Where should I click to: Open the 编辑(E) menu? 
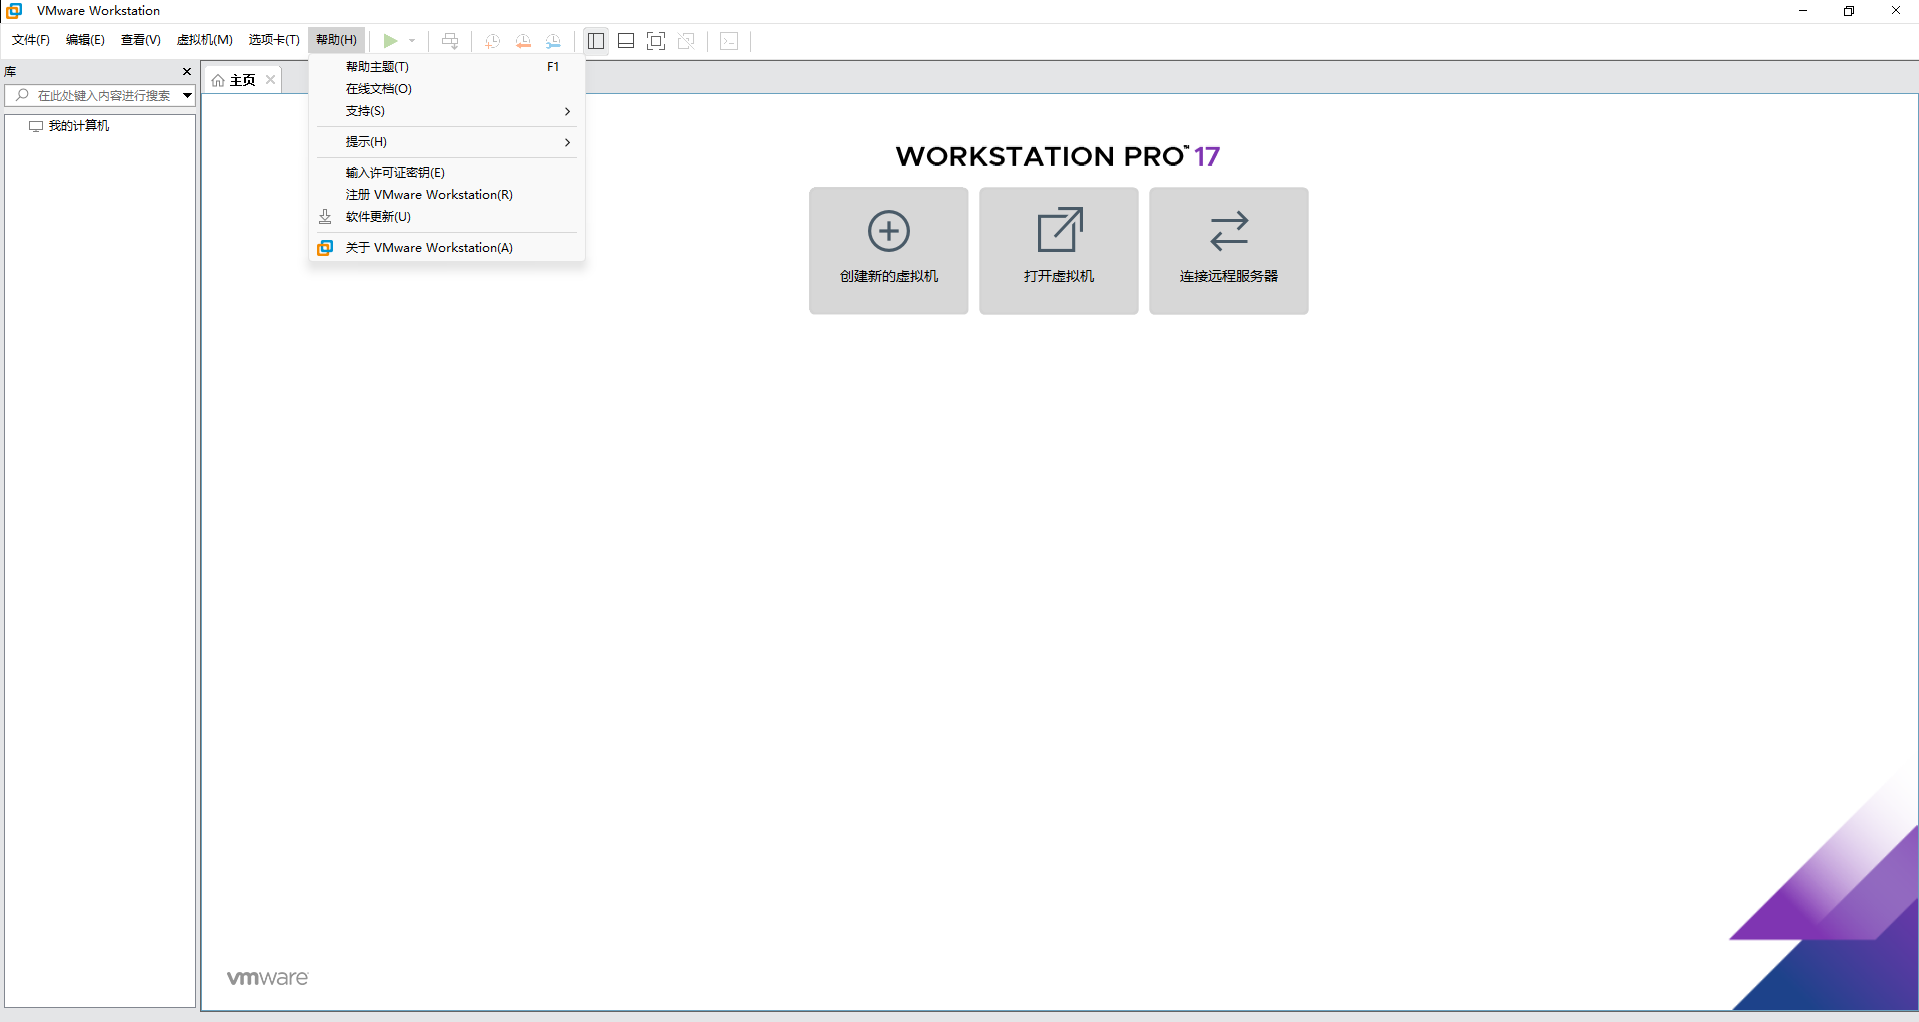coord(85,40)
